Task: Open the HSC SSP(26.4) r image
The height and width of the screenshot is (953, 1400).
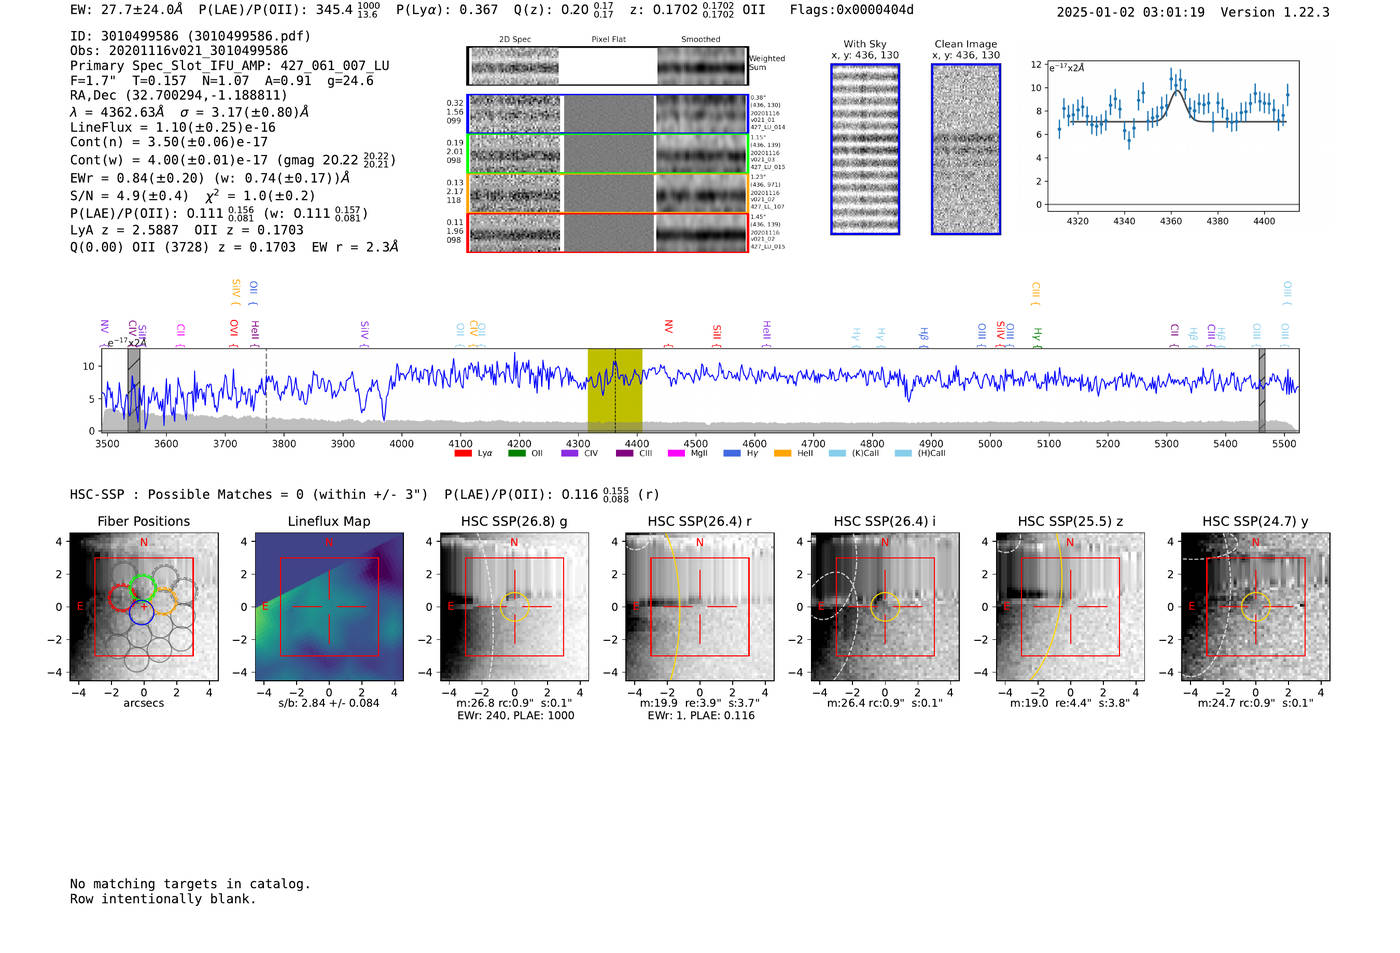Action: (x=700, y=607)
